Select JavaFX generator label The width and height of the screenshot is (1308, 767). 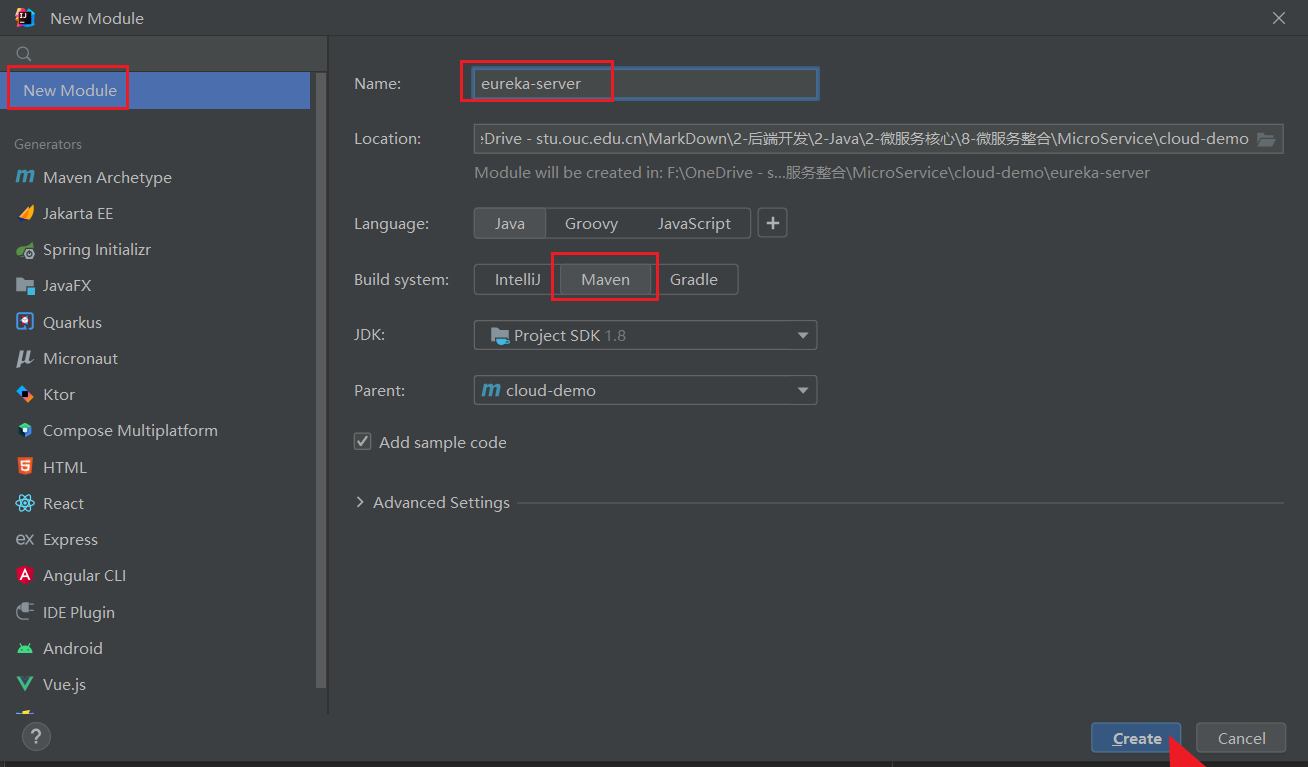coord(67,286)
